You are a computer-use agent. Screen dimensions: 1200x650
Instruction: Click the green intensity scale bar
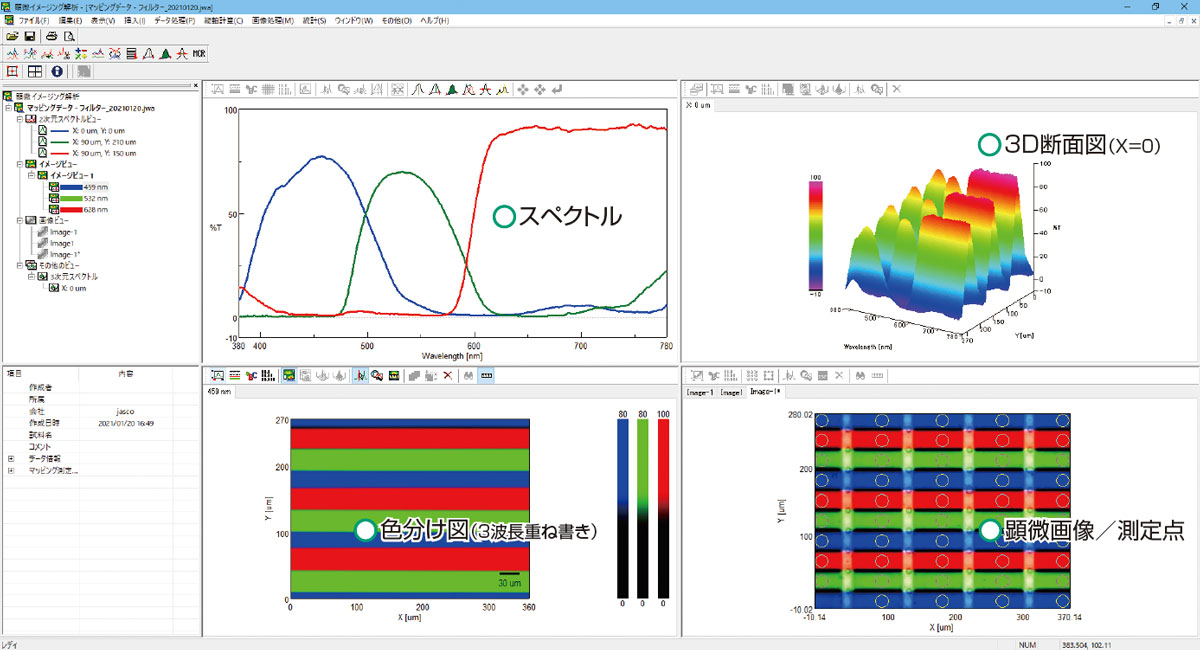point(643,508)
